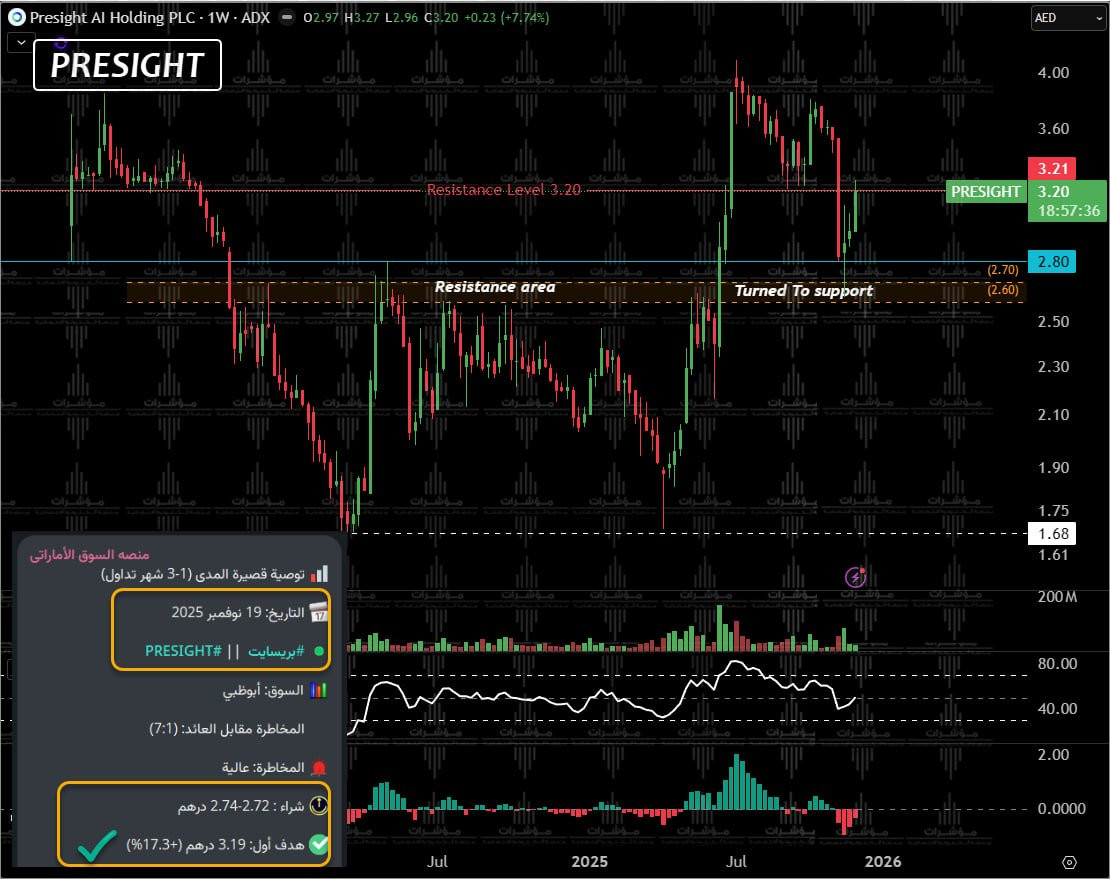The height and width of the screenshot is (879, 1110).
Task: Click the first target 3.19 درهم line
Action: [x=215, y=844]
